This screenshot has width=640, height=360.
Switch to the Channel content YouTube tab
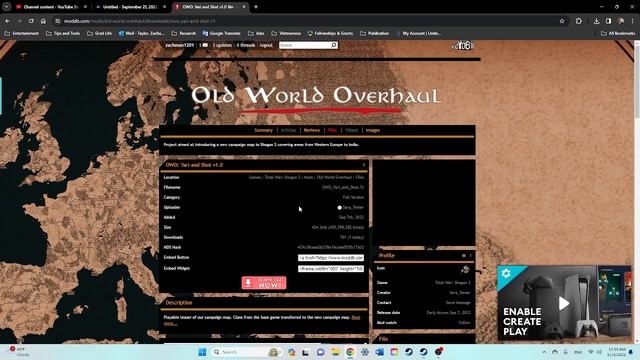(x=51, y=7)
